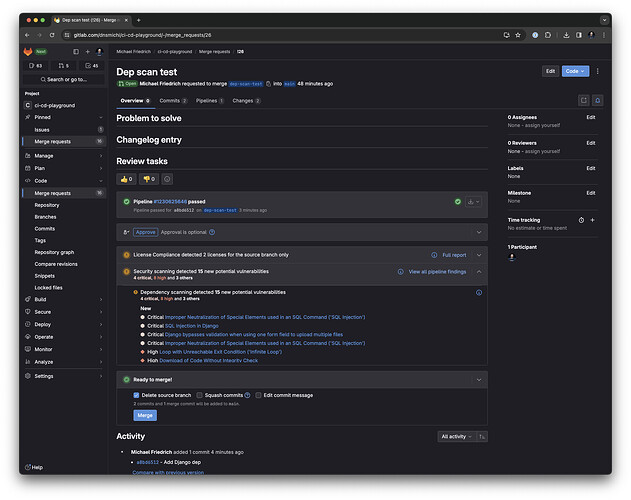Open Compare revisions in sidebar
Image resolution: width=631 pixels, height=500 pixels.
(x=56, y=264)
